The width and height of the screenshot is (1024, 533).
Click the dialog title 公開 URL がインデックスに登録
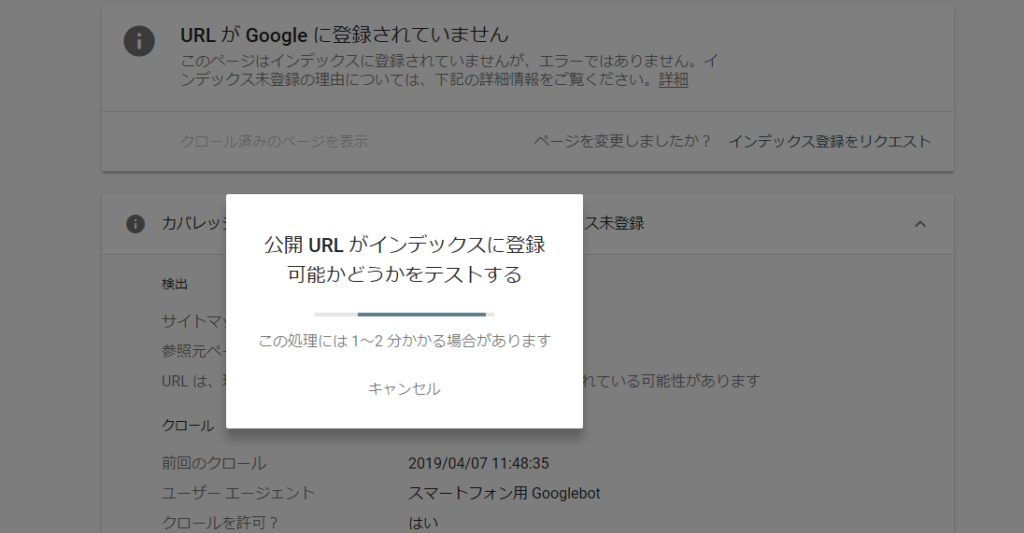pos(404,245)
